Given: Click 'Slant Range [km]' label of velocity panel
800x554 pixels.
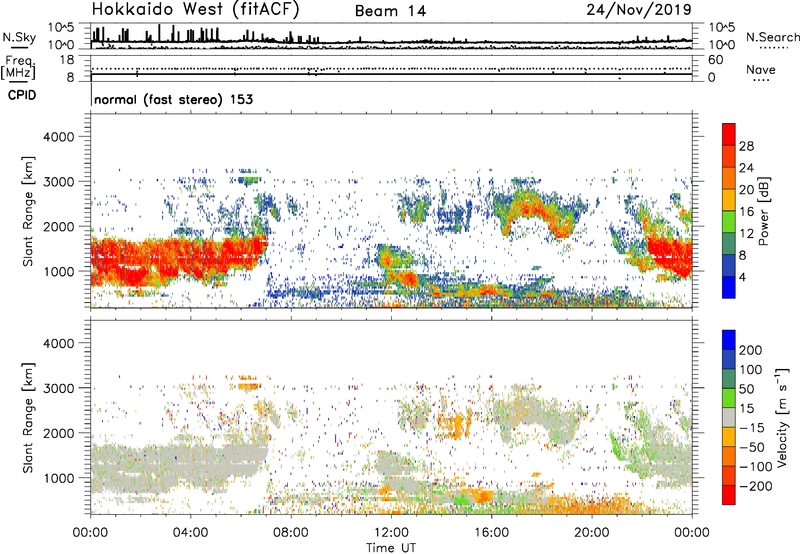Looking at the screenshot, I should [28, 417].
